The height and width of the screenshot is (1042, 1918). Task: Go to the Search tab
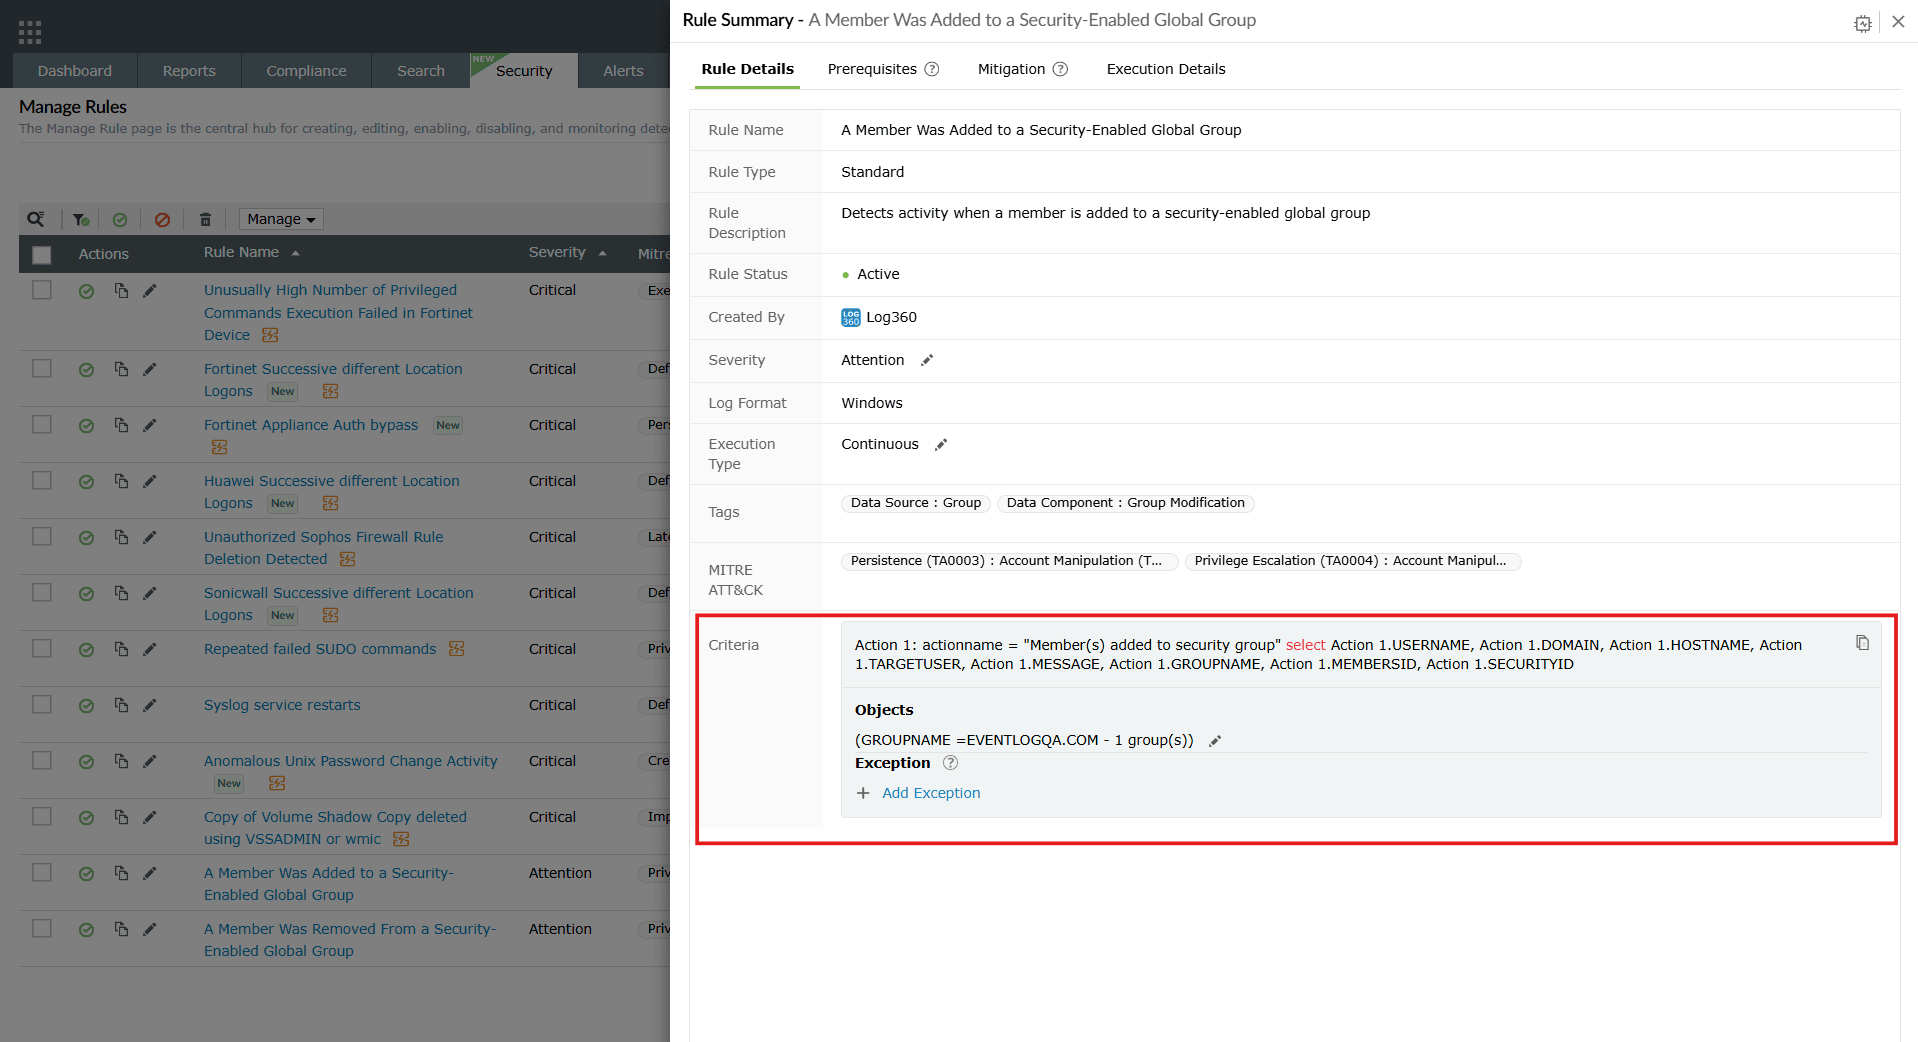421,71
